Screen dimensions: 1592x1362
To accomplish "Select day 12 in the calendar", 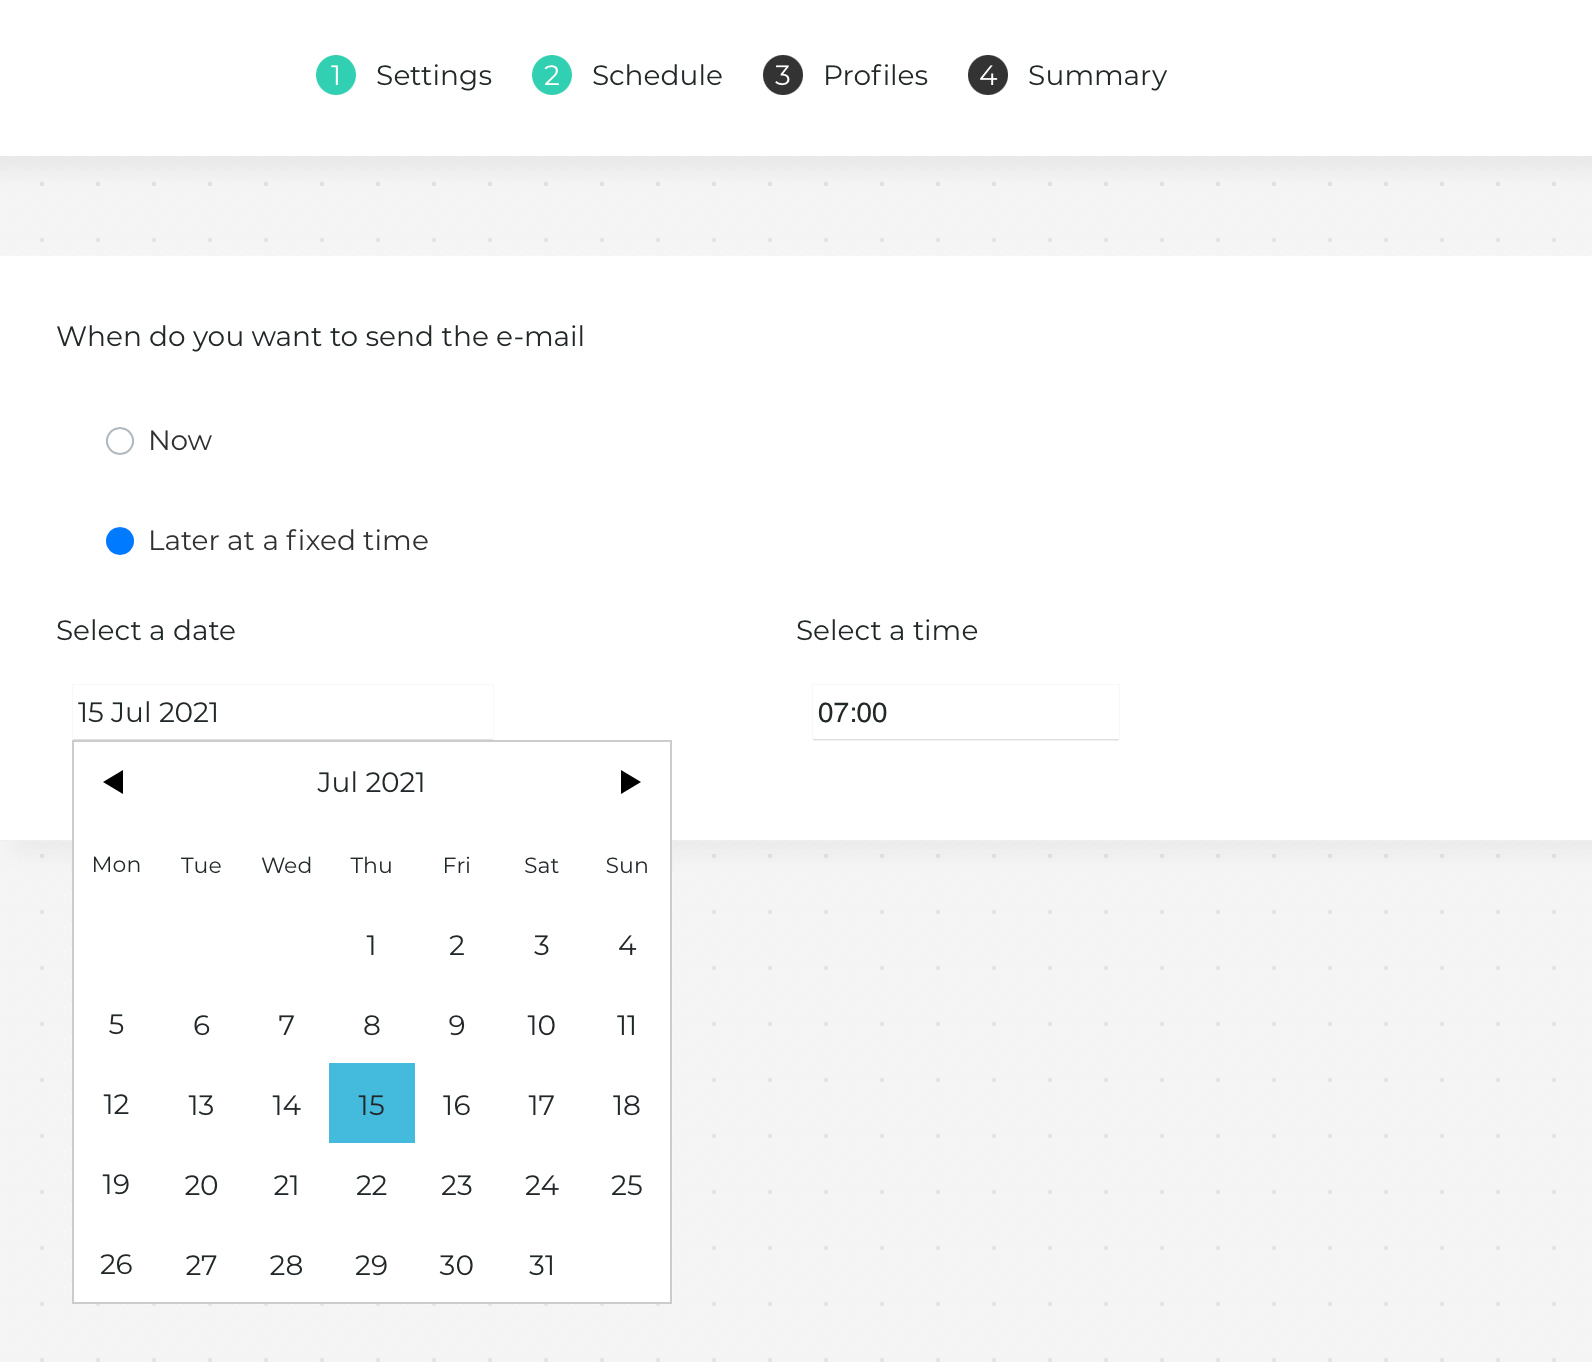I will pyautogui.click(x=116, y=1105).
